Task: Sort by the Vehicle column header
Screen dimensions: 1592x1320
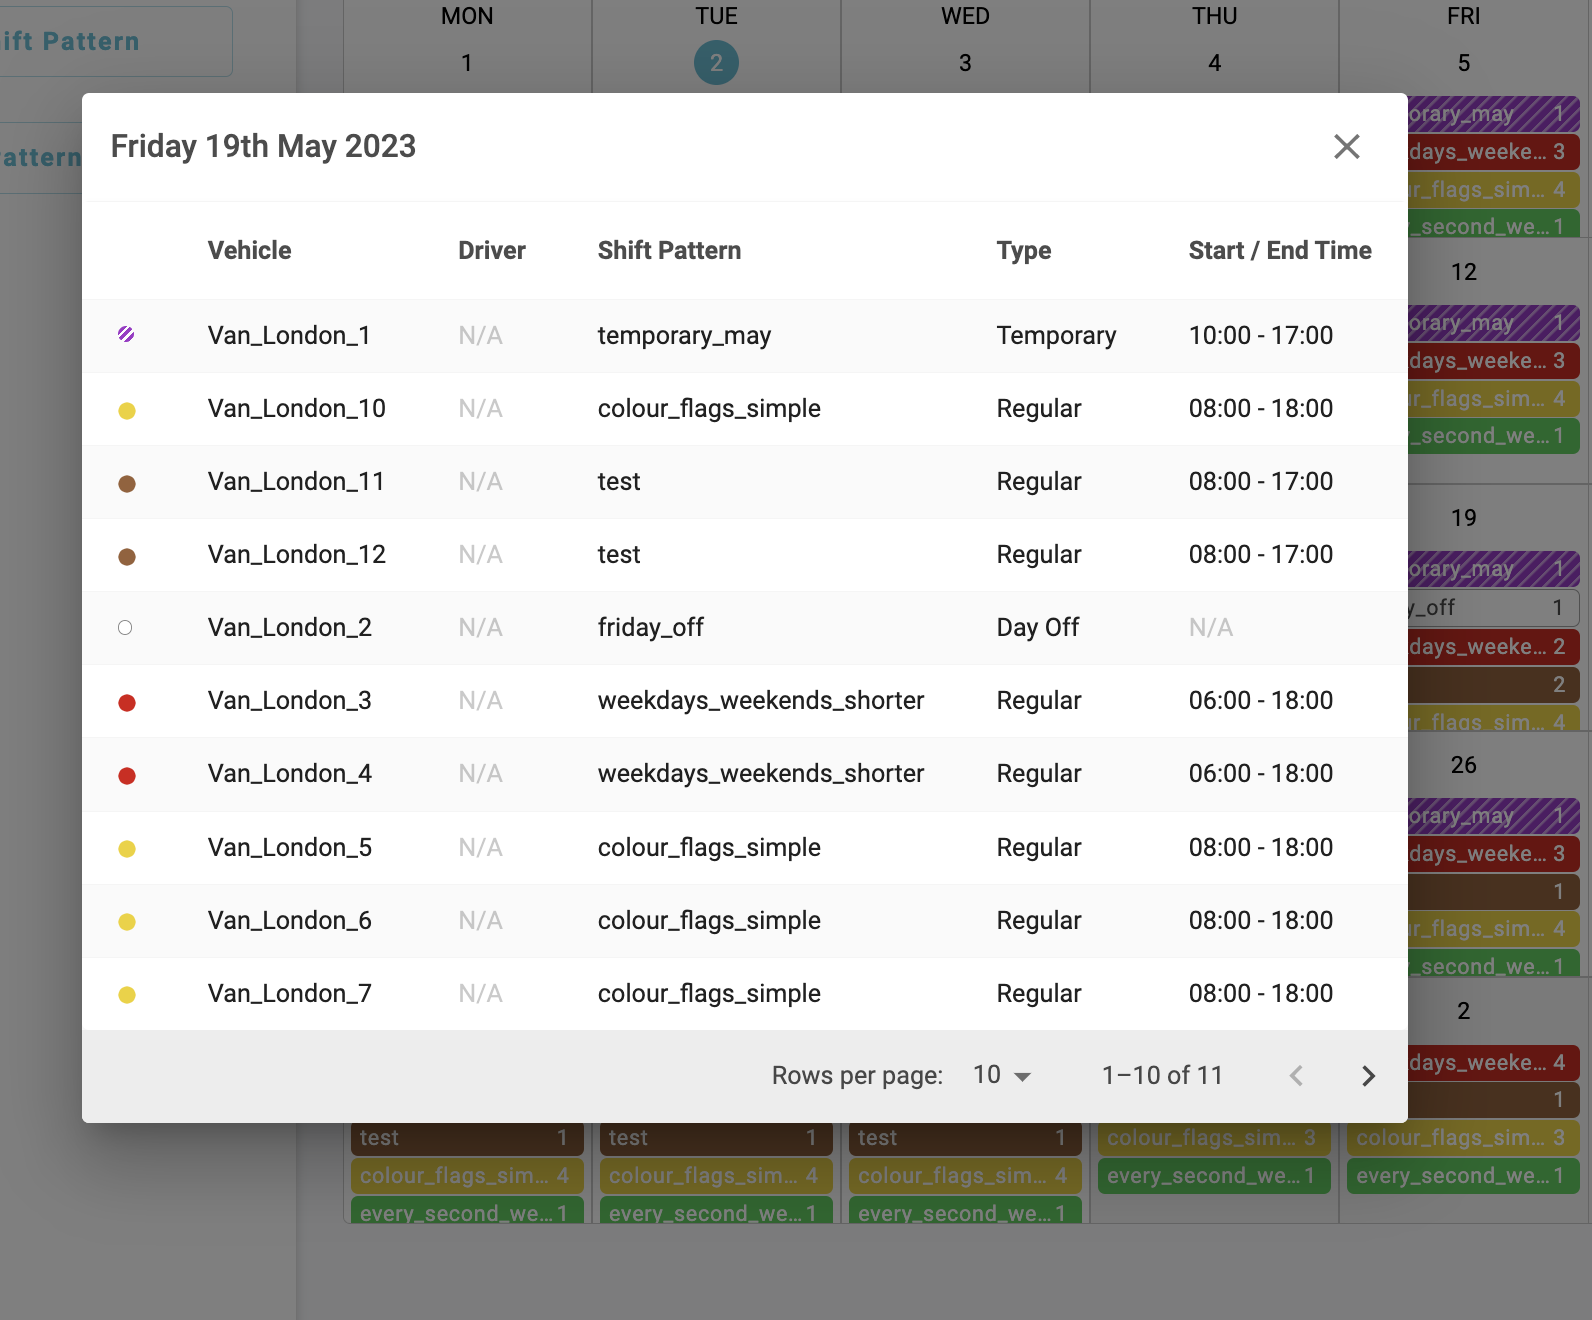Action: coord(249,251)
